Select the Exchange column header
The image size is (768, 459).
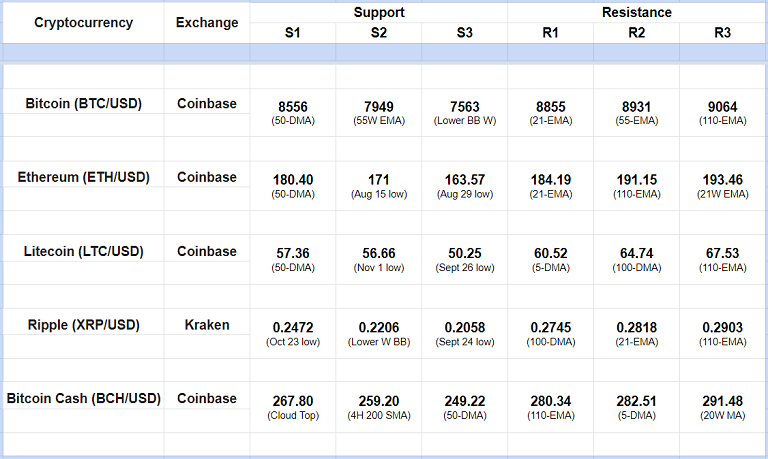[207, 23]
